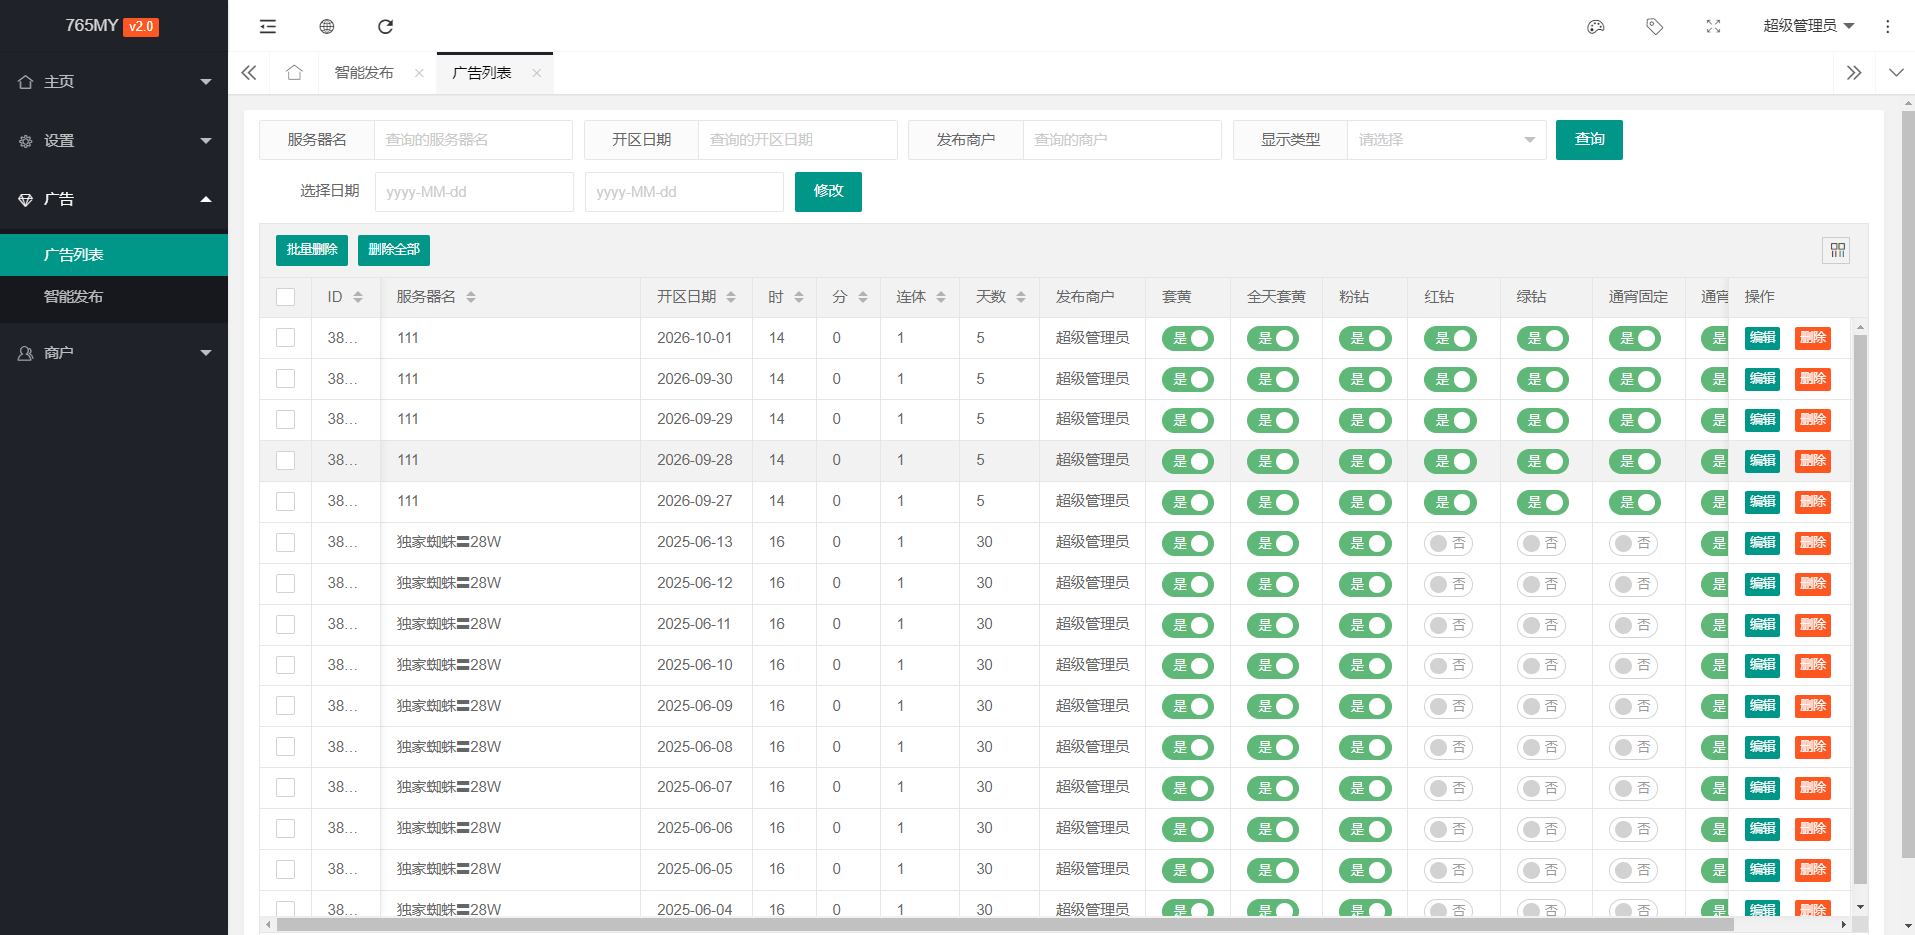The width and height of the screenshot is (1915, 935).
Task: Open the vertical three-dot more menu
Action: point(1888,26)
